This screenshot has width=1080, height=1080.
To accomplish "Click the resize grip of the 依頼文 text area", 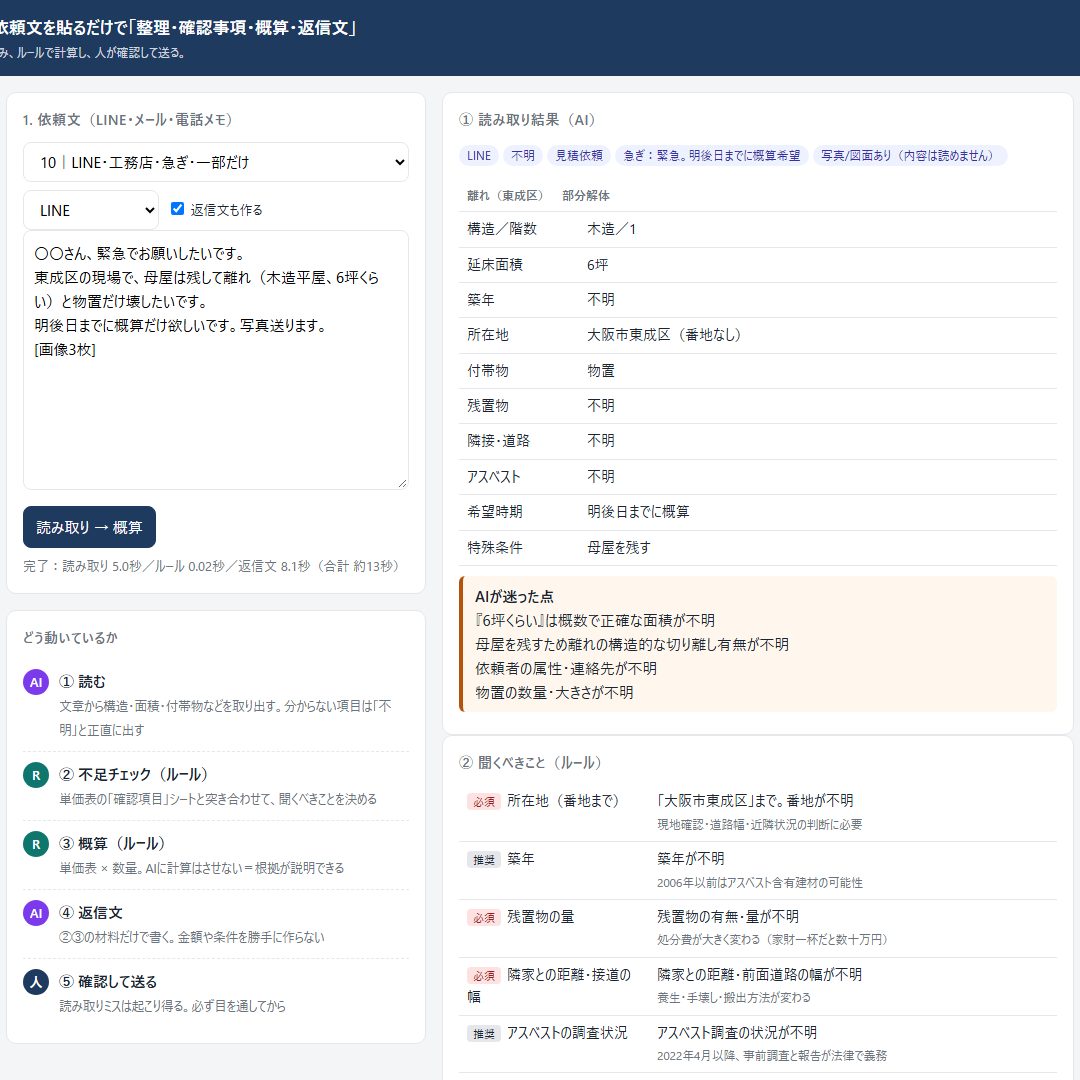I will 402,483.
